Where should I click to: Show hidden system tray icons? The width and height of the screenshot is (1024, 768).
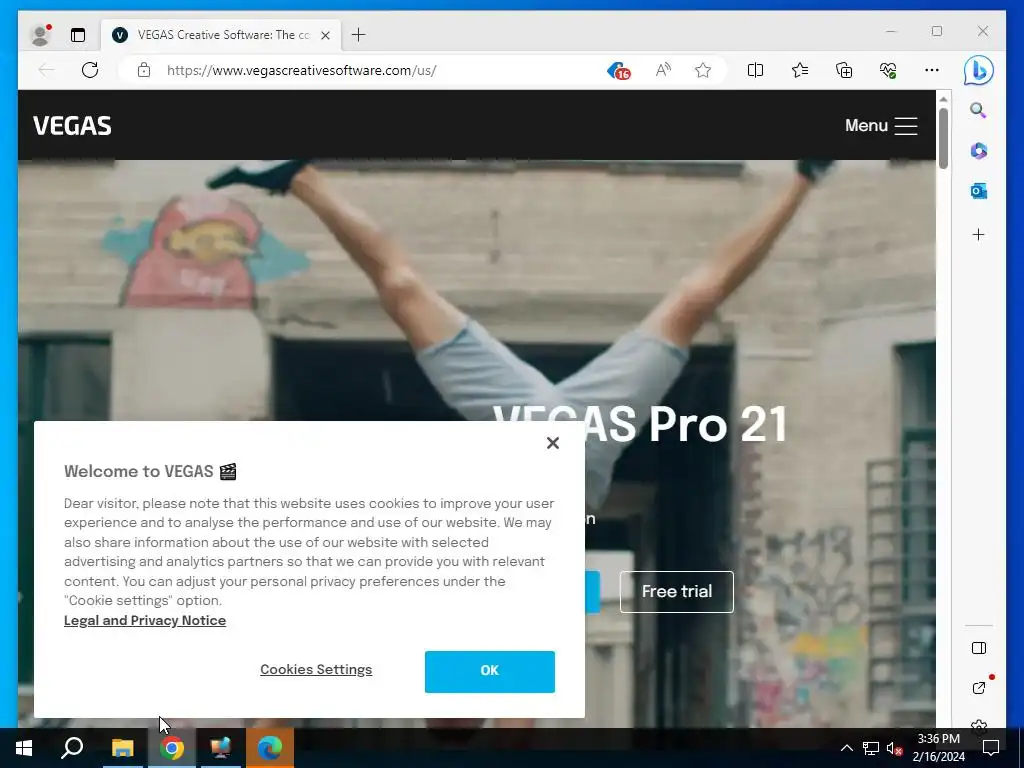click(846, 748)
